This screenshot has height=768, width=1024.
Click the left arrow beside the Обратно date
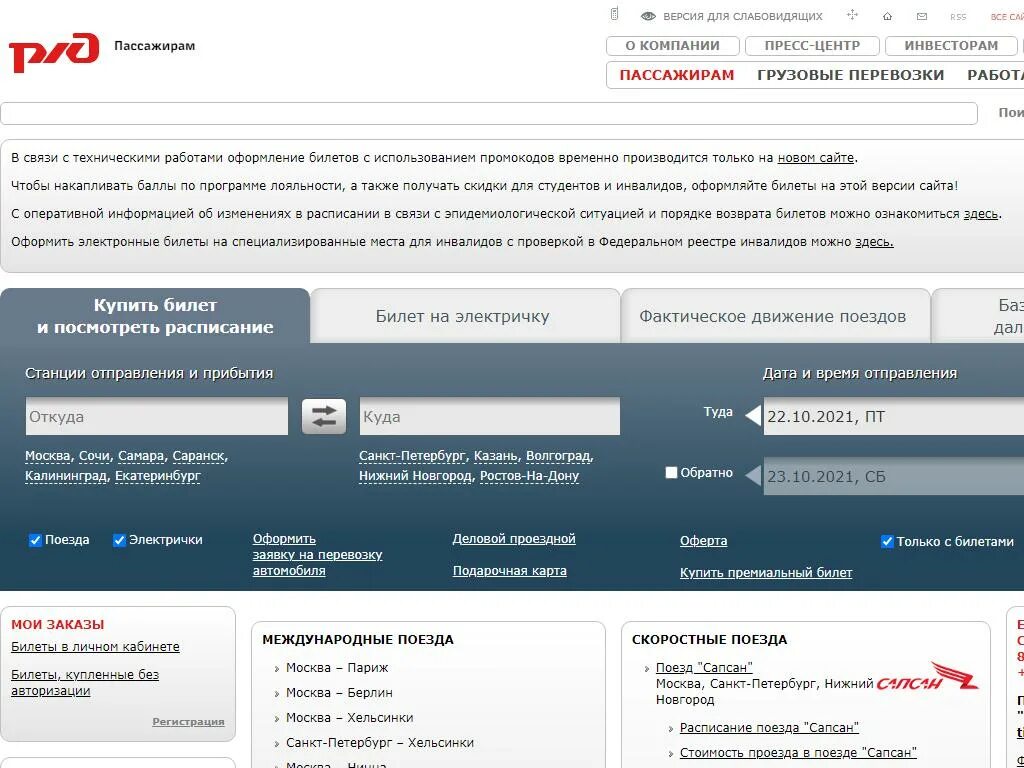pos(753,475)
